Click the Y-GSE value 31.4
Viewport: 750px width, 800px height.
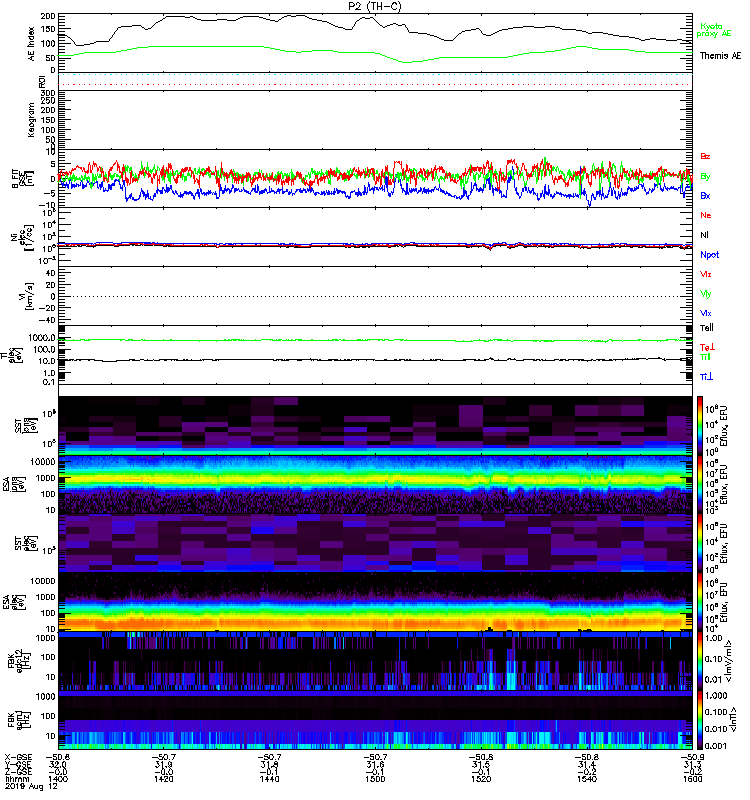587,764
